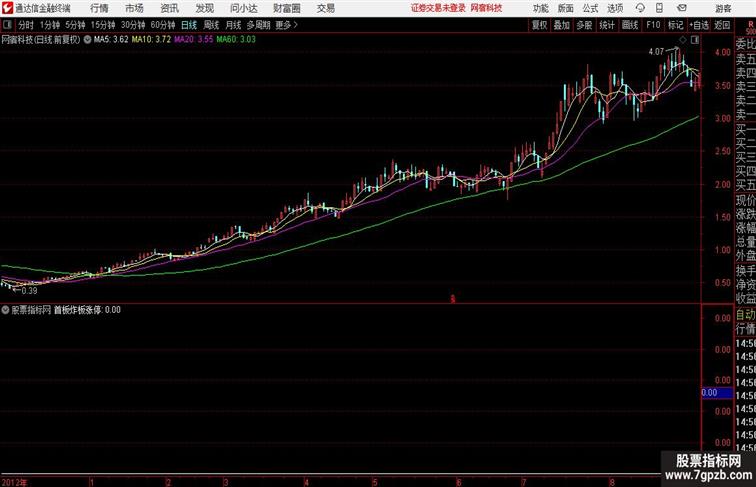This screenshot has height=487, width=756.
Task: Open the 版面 menu
Action: 566,8
